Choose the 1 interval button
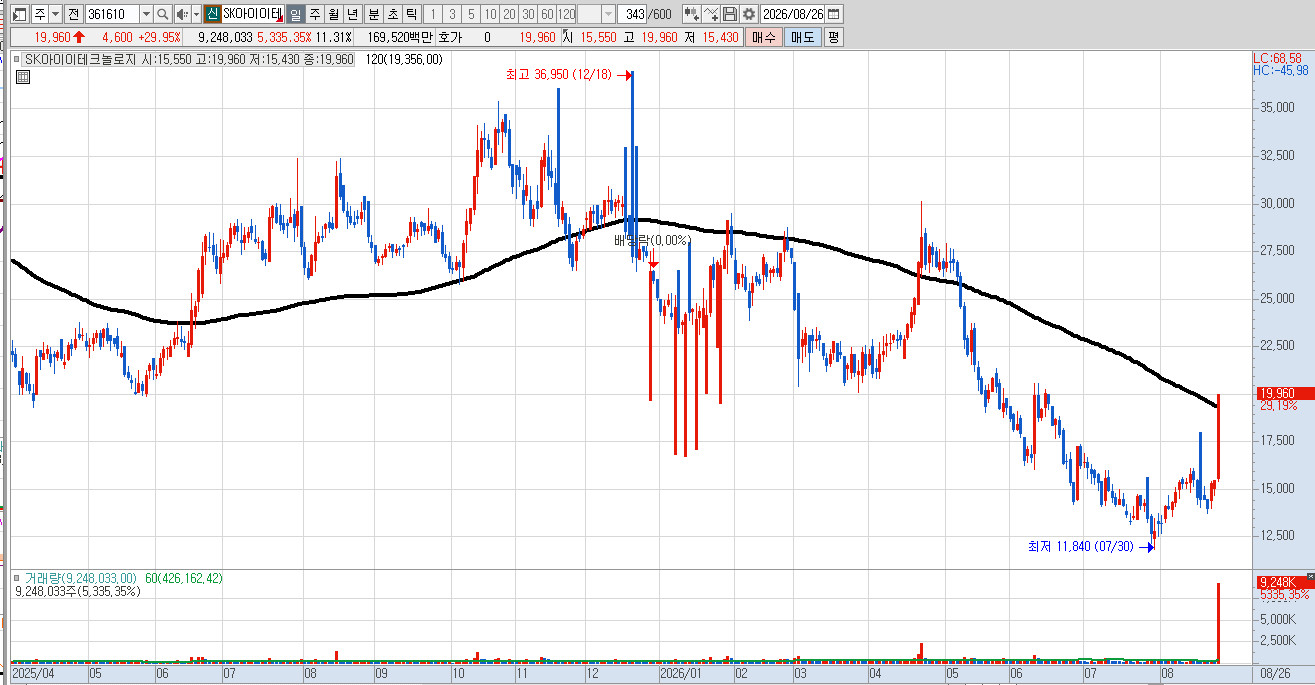 [433, 14]
